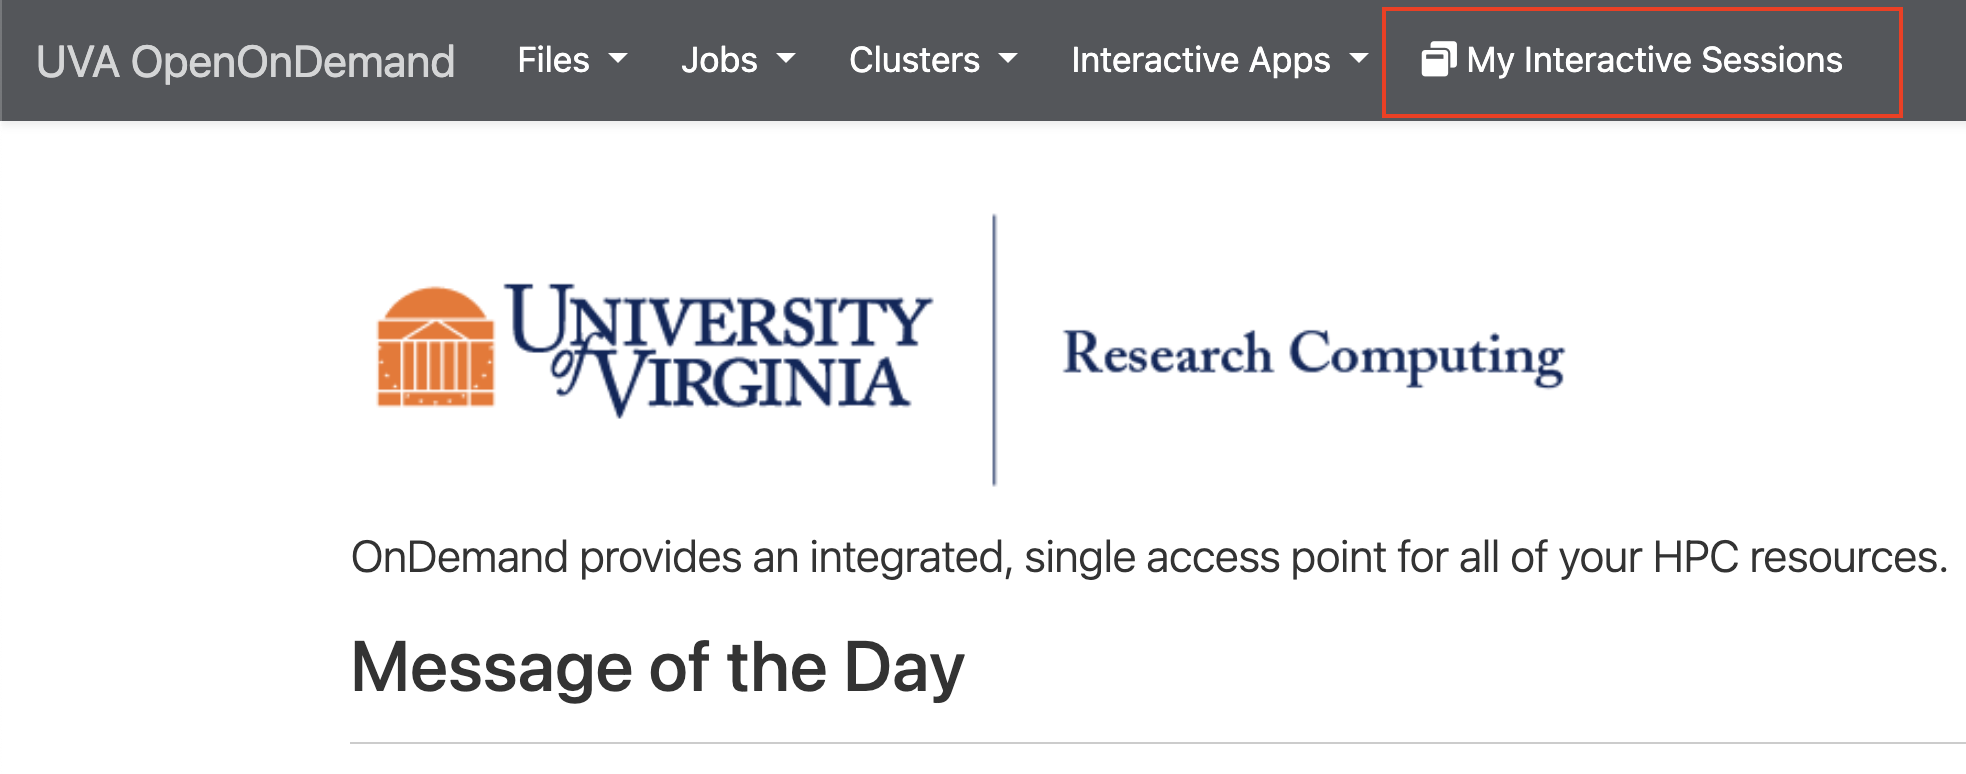The width and height of the screenshot is (1966, 774).
Task: Open My Interactive Sessions text link
Action: tap(1654, 60)
